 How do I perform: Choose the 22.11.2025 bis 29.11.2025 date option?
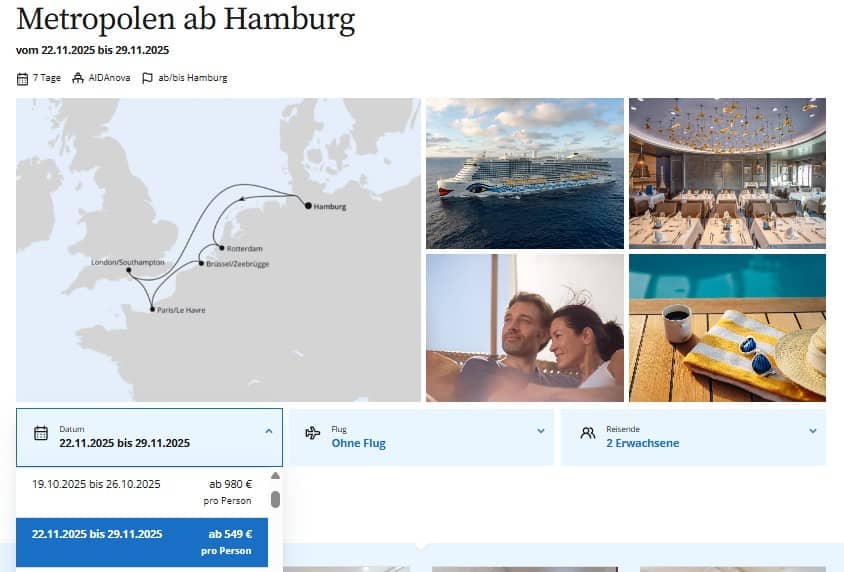pyautogui.click(x=141, y=541)
